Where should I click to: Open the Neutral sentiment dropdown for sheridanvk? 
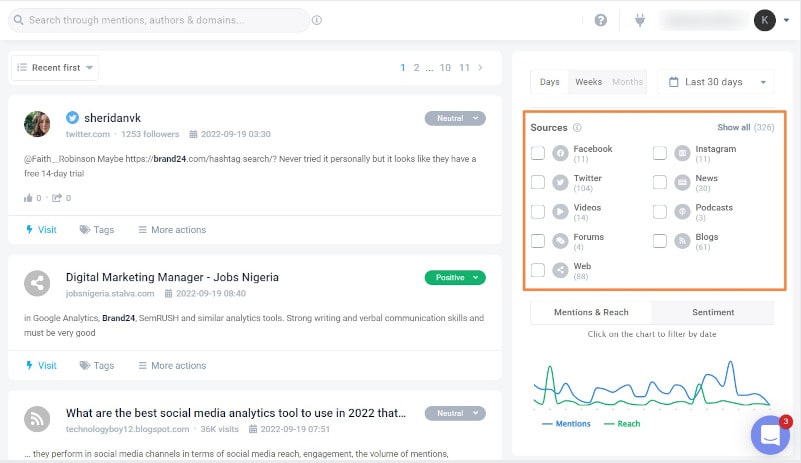click(x=455, y=118)
